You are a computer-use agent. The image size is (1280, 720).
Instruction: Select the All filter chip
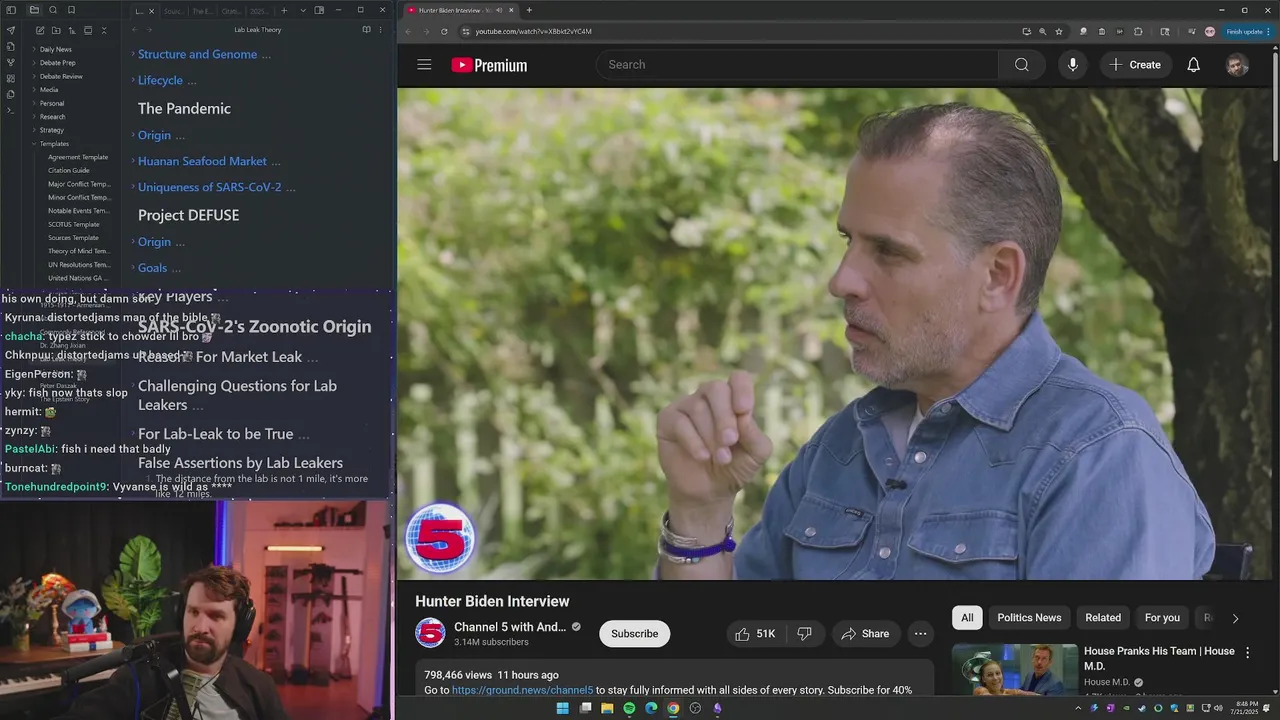967,618
